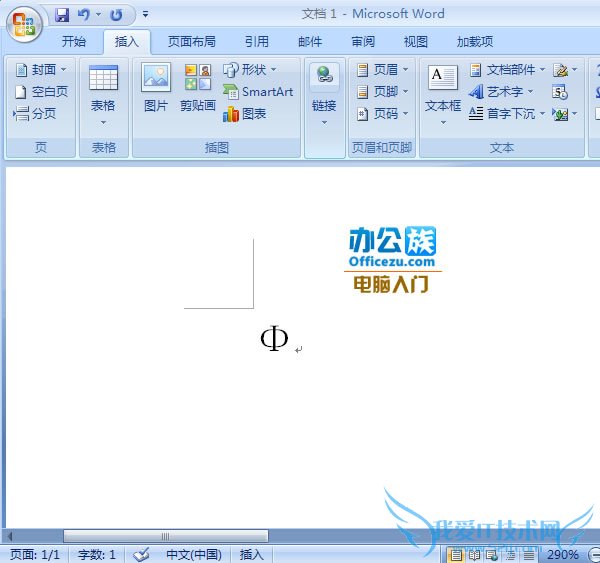The image size is (600, 563).
Task: Open the 链接 links menu
Action: [x=324, y=96]
